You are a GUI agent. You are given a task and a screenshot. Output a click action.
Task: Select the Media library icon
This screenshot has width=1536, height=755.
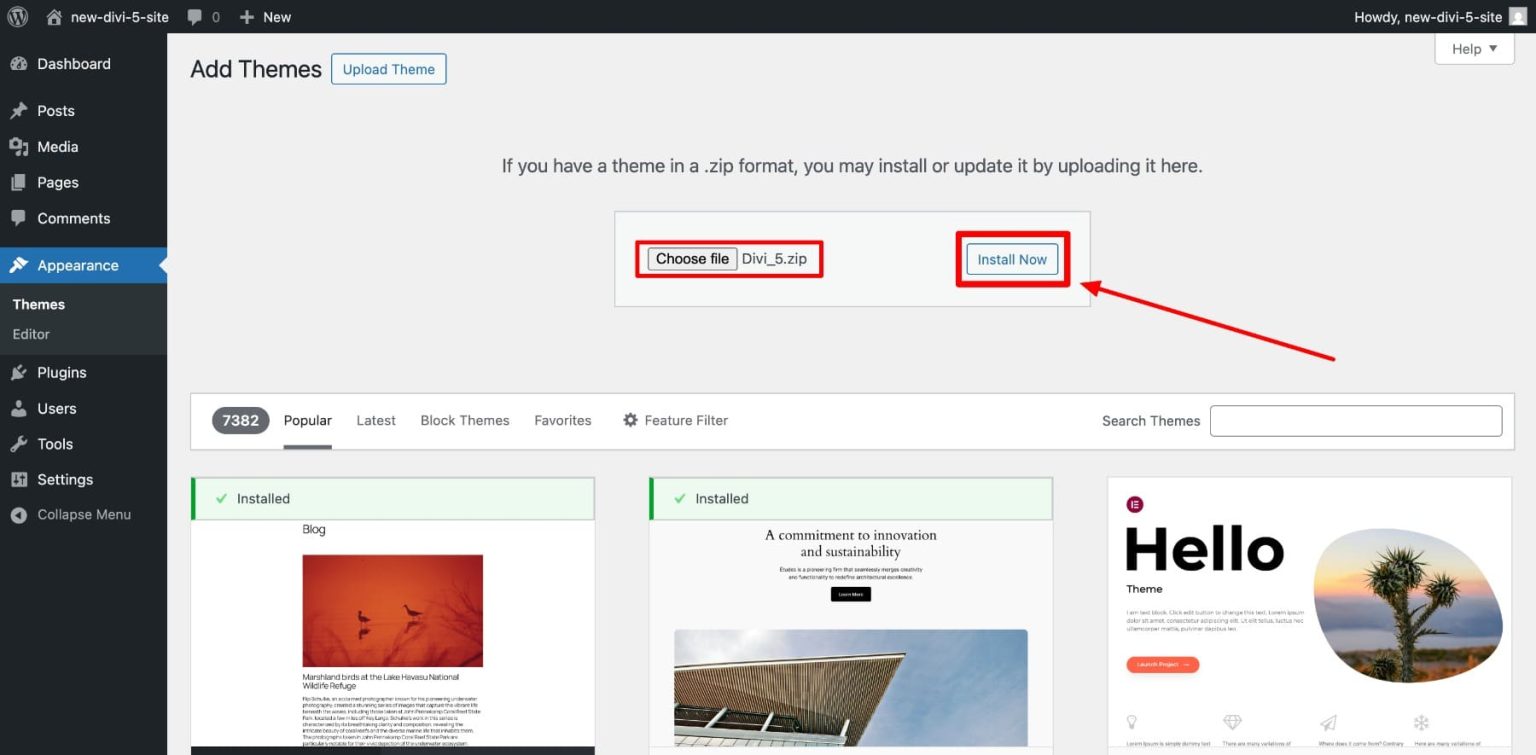(x=20, y=146)
